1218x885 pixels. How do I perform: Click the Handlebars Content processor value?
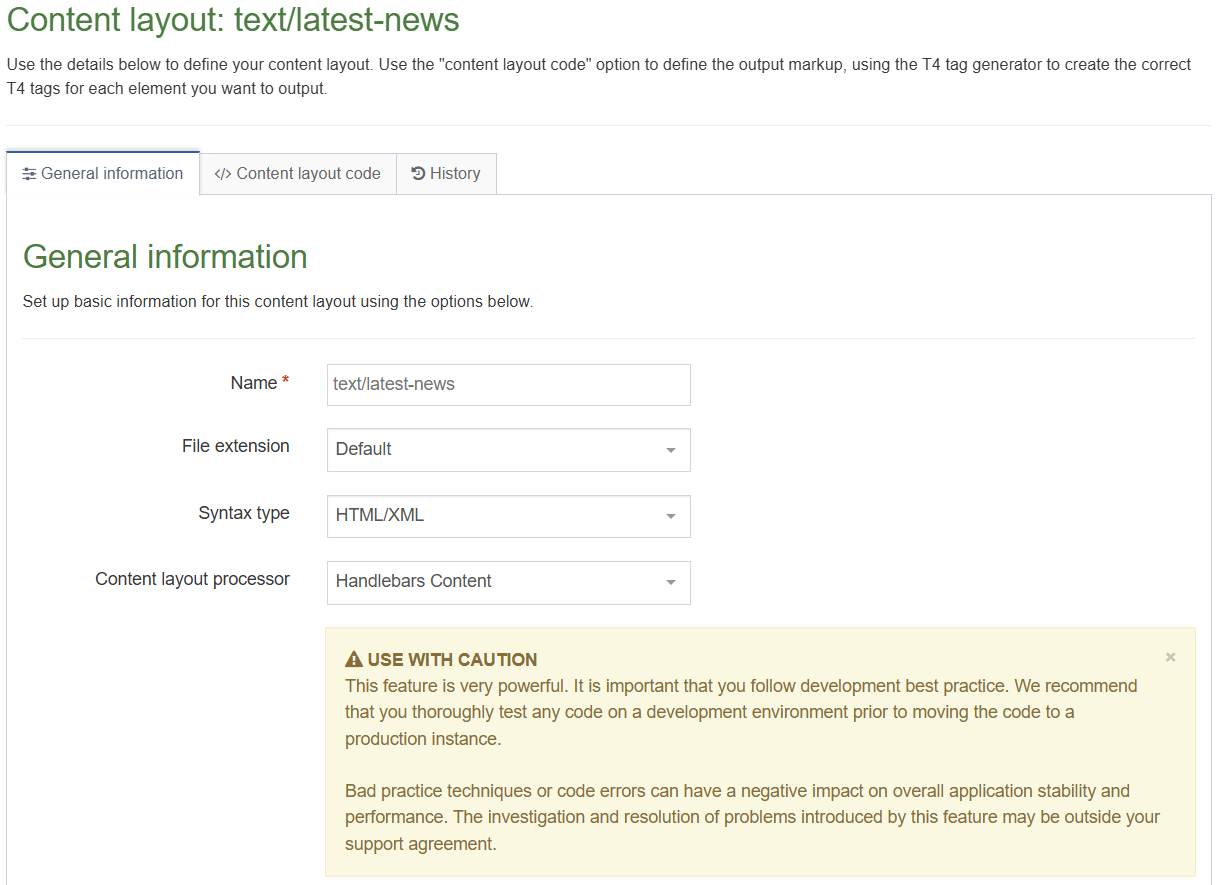(414, 581)
